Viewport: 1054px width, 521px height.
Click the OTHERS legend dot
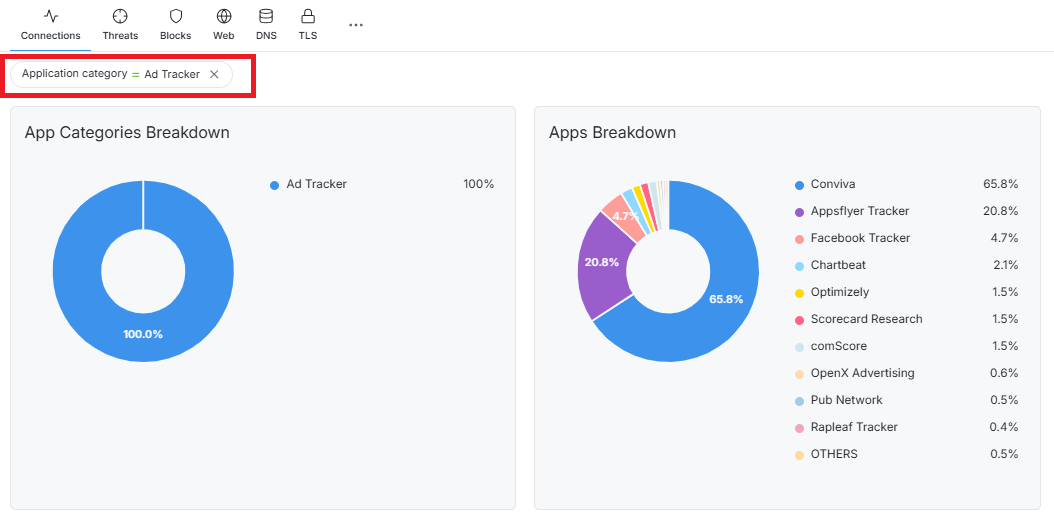coord(799,455)
